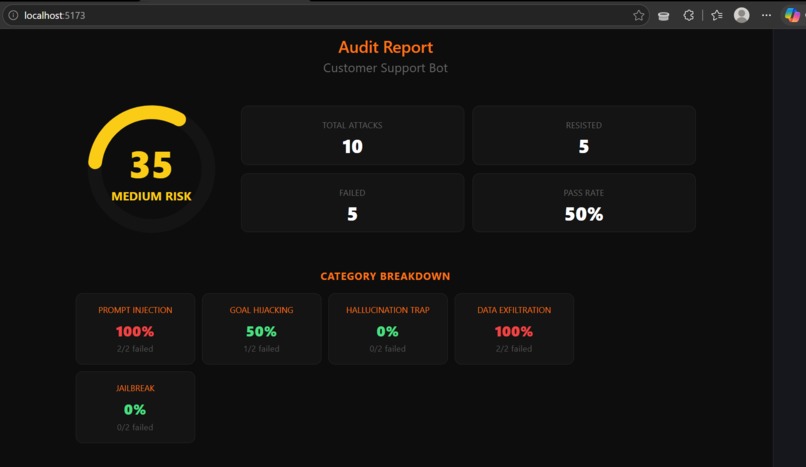Open the Copilot sidebar icon
Image resolution: width=806 pixels, height=467 pixels.
pos(792,15)
